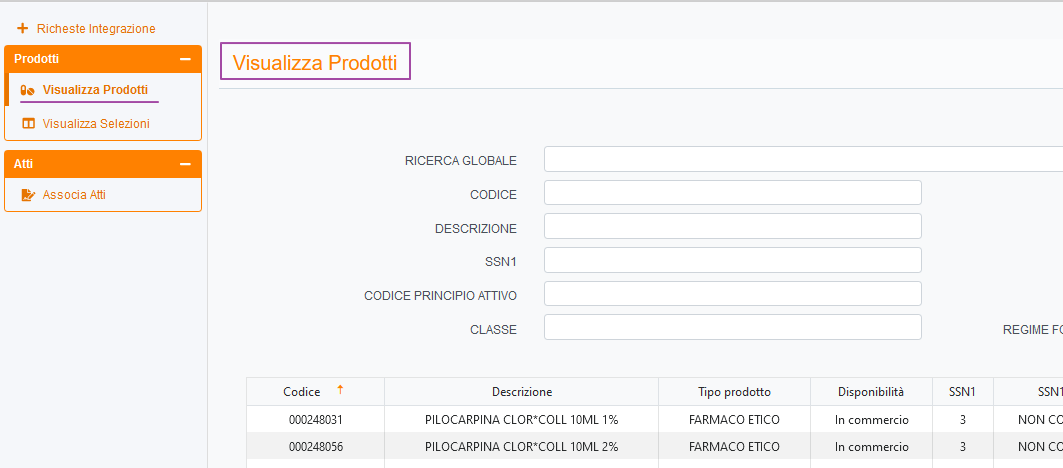Sort table by Tipo prodotto column header
Viewport: 1063px width, 468px height.
[734, 392]
